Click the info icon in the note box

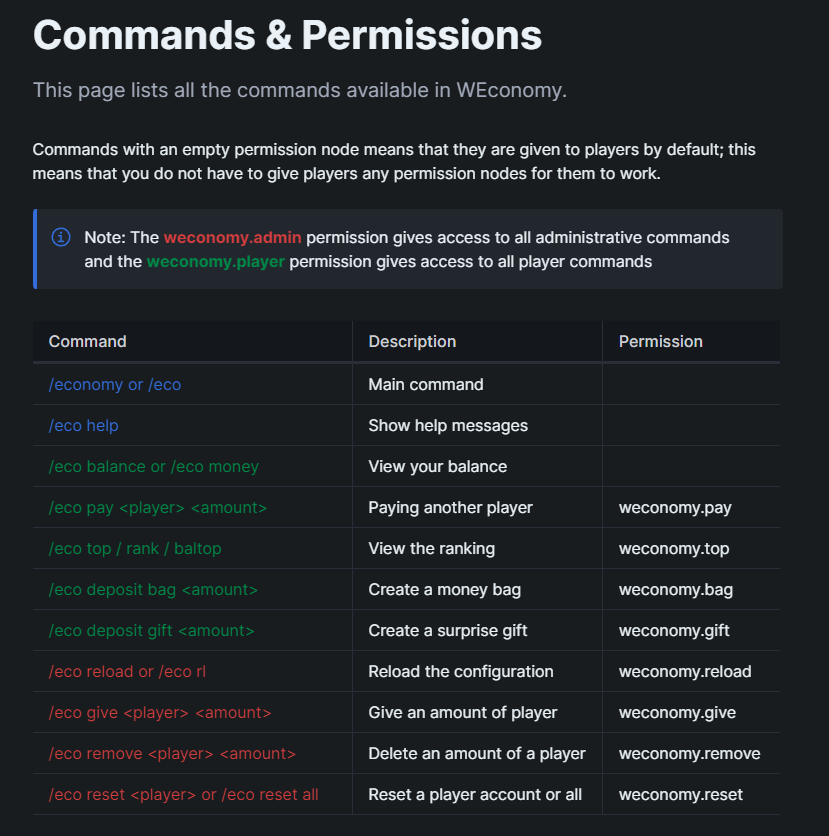(61, 237)
